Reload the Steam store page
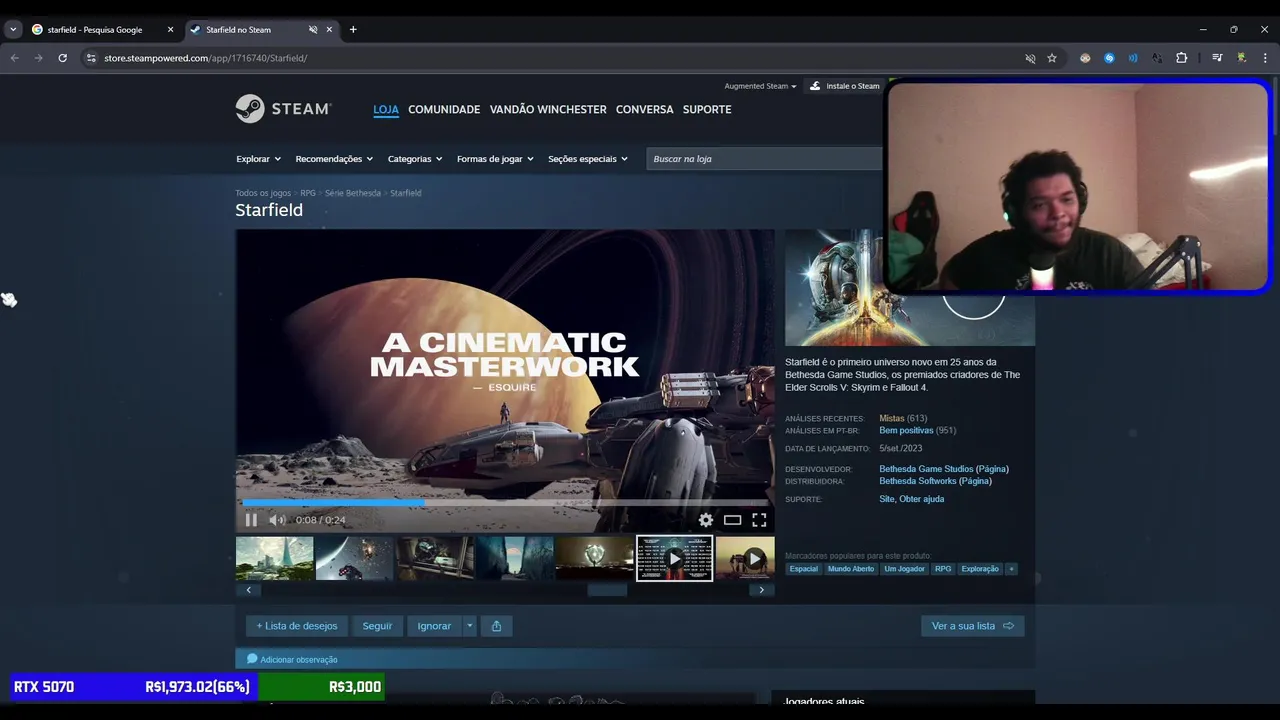The width and height of the screenshot is (1280, 720). (x=62, y=58)
